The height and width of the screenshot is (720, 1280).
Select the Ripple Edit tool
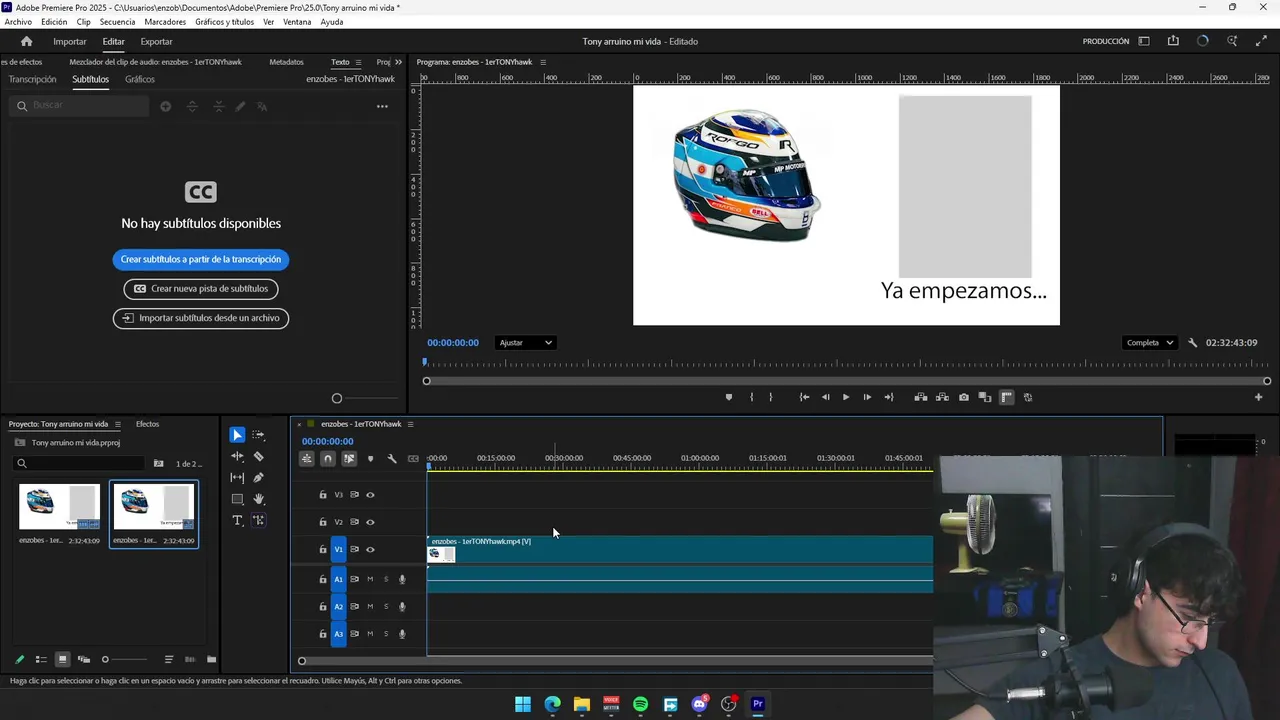237,456
